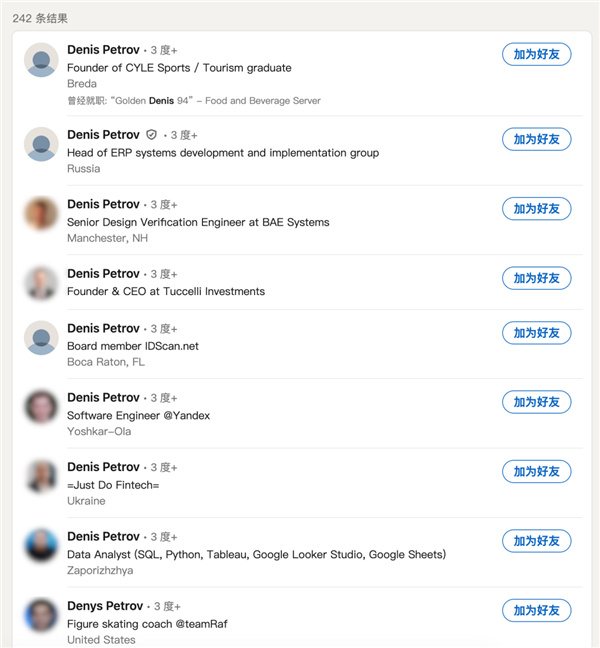
Task: Select the placeholder avatar for the IDScan.net board member
Action: tap(41, 337)
